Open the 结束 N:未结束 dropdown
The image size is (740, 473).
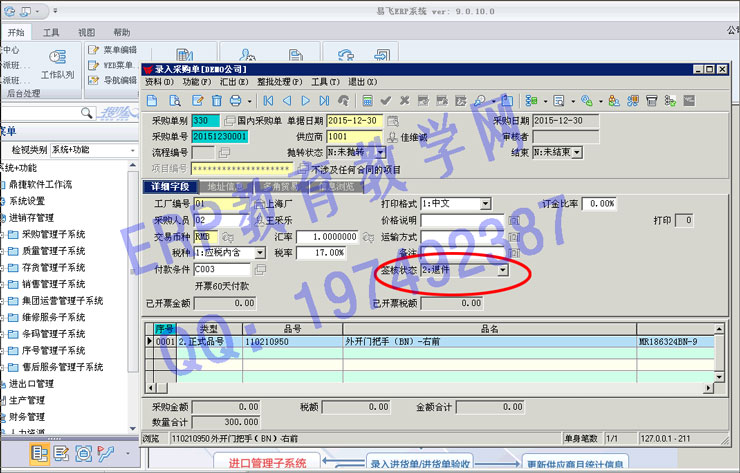tap(577, 152)
